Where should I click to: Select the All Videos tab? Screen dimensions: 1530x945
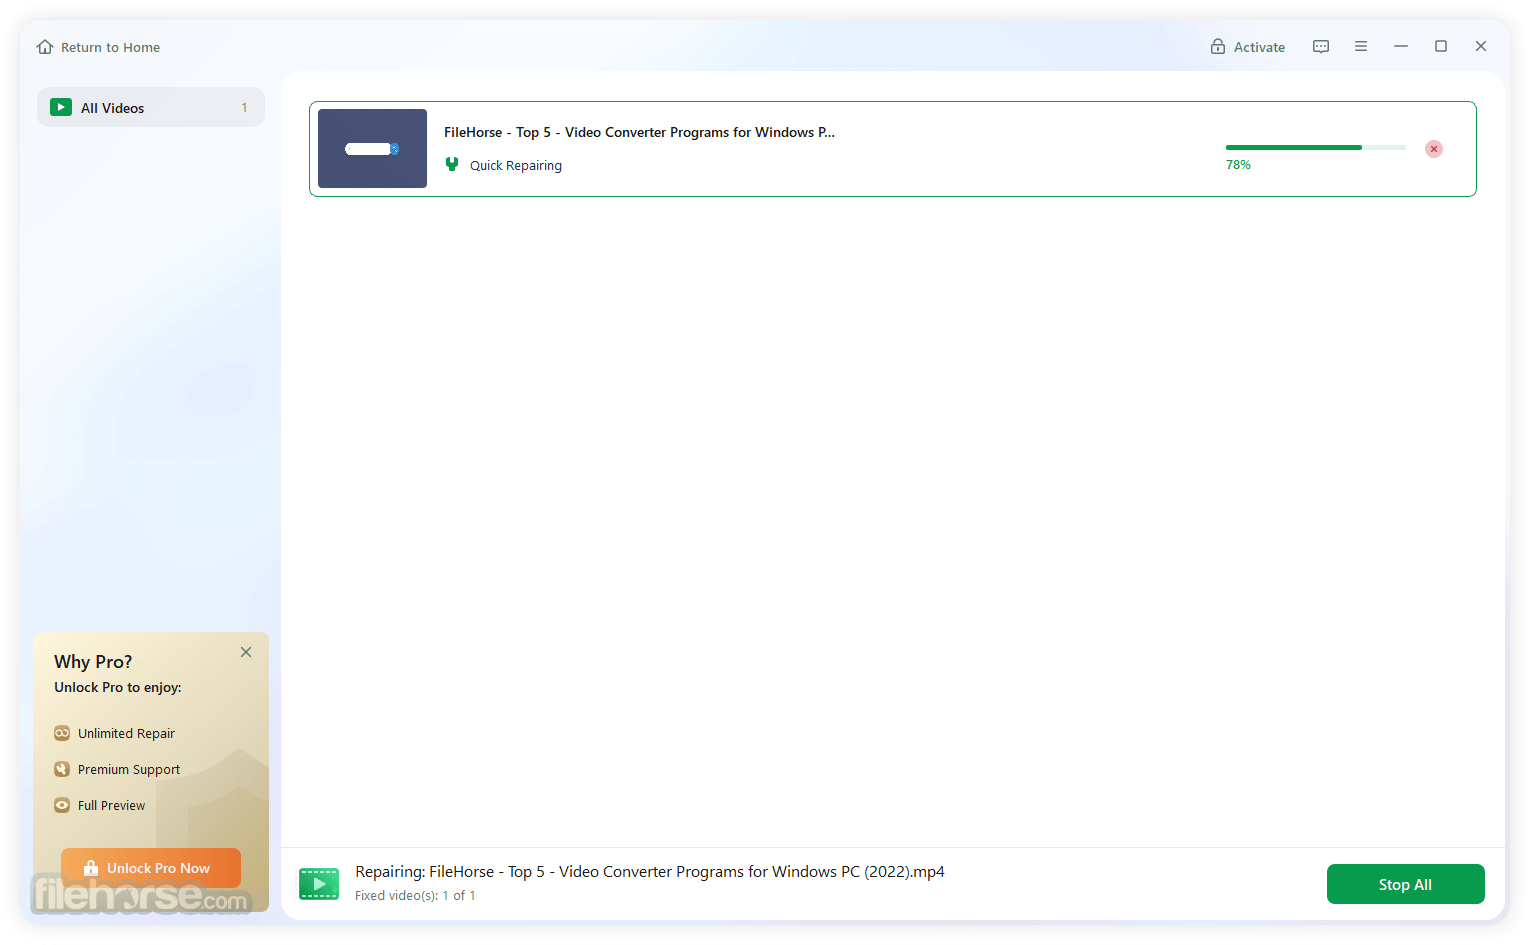pyautogui.click(x=151, y=107)
